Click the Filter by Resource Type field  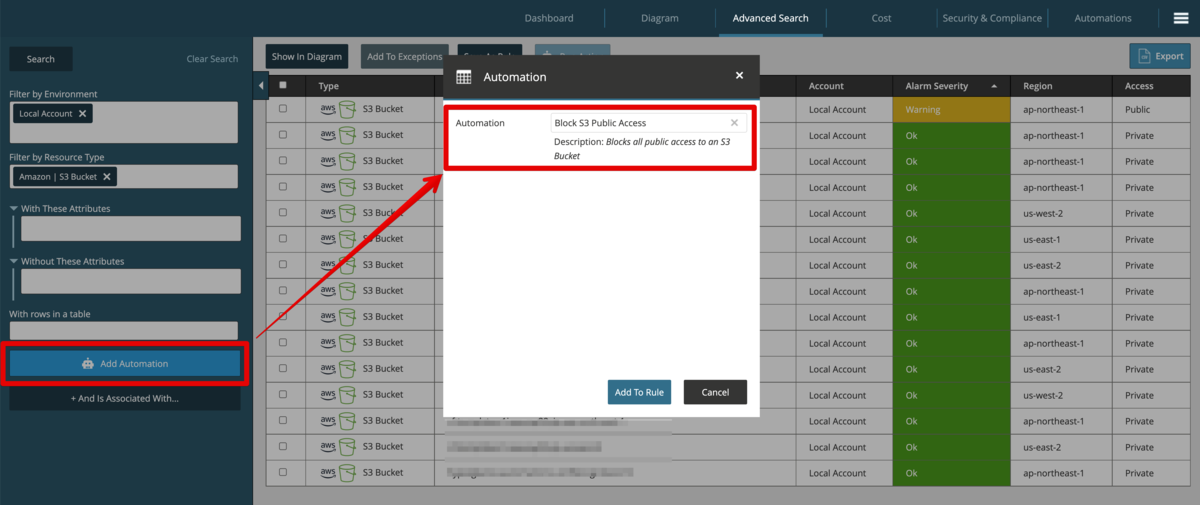tap(123, 177)
